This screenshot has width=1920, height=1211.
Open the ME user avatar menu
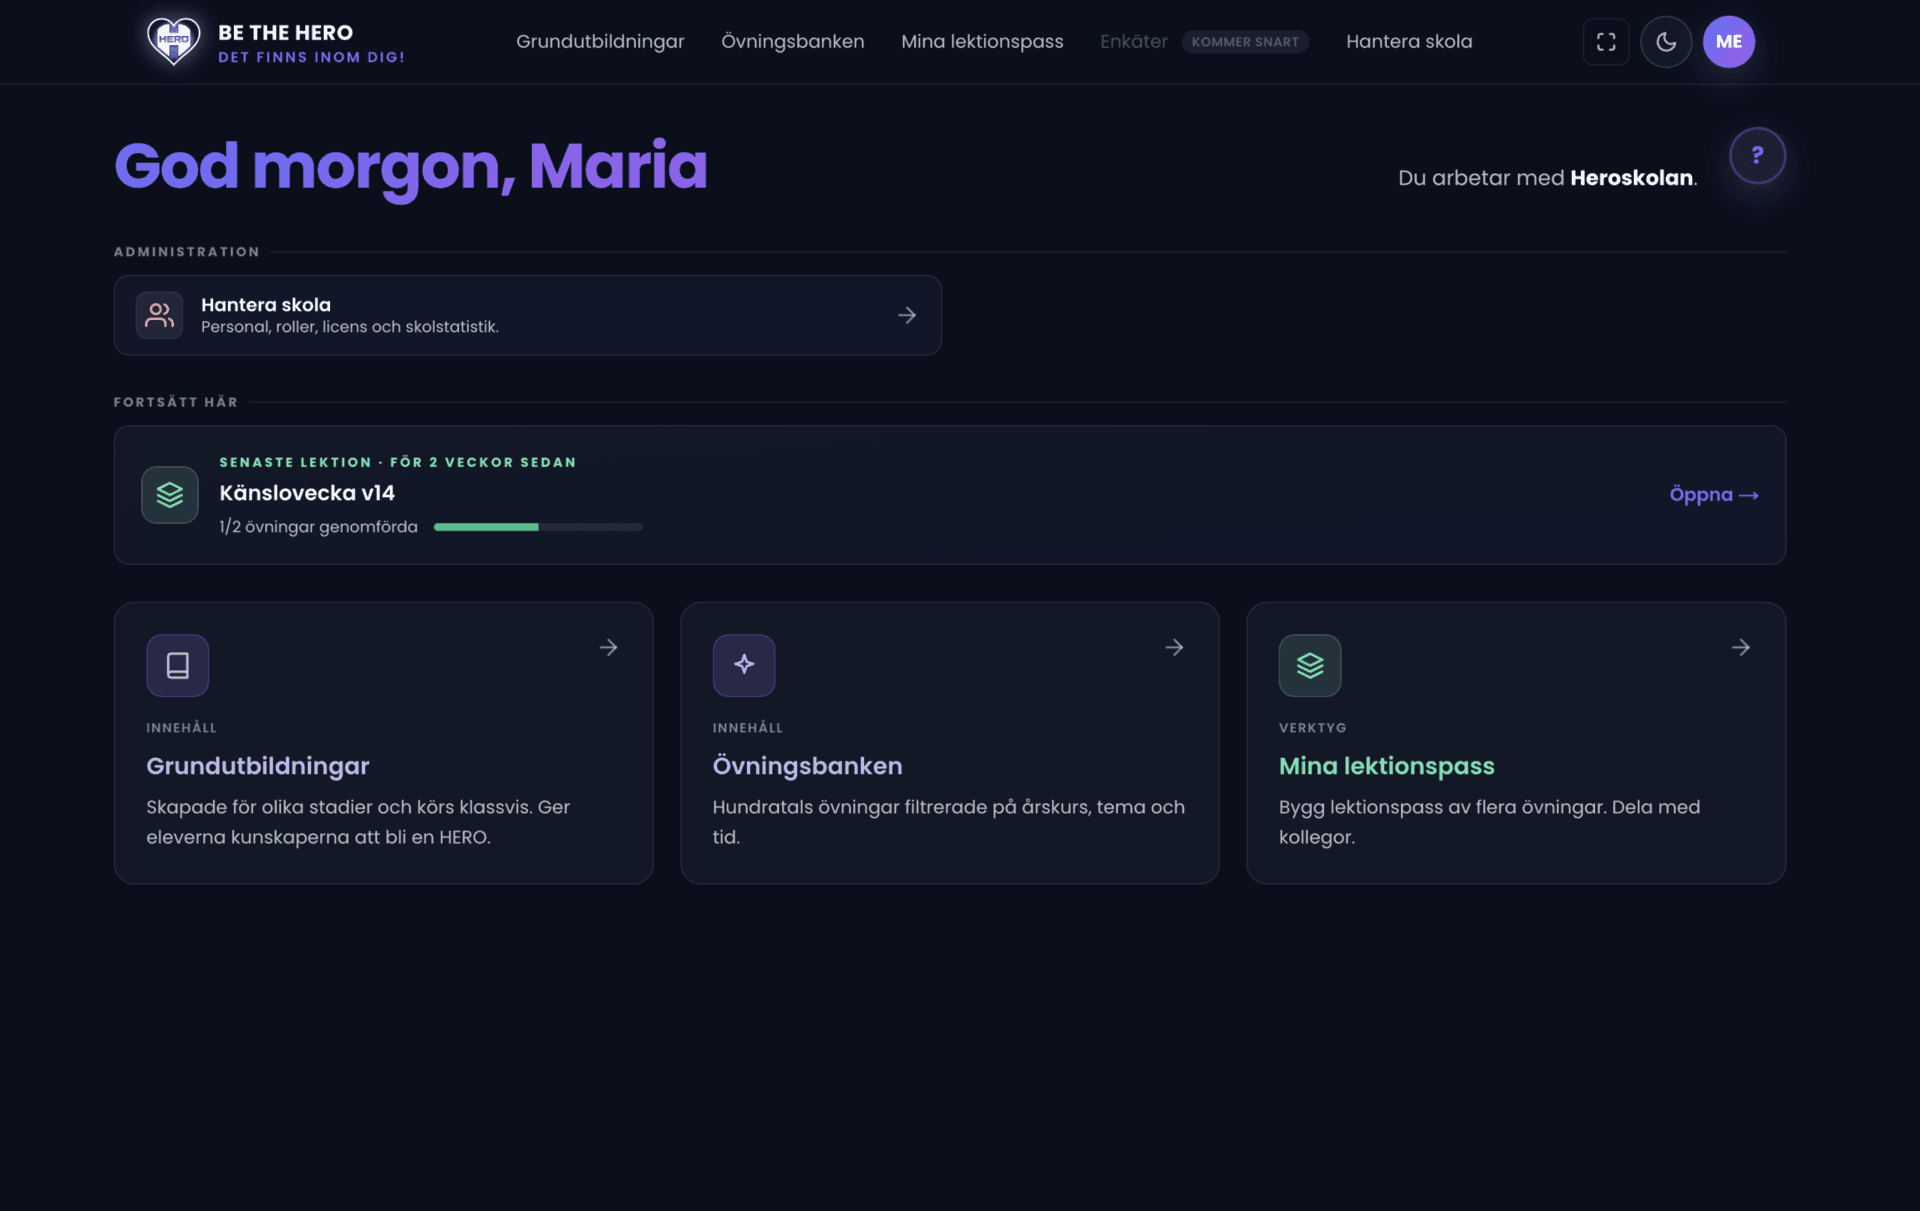(1729, 42)
